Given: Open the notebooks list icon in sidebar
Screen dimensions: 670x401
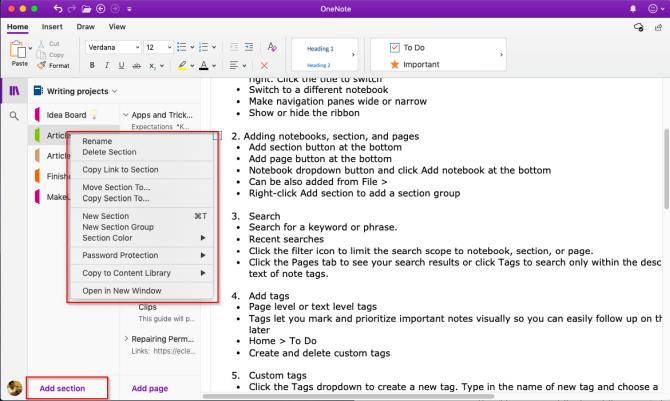Looking at the screenshot, I should click(14, 91).
